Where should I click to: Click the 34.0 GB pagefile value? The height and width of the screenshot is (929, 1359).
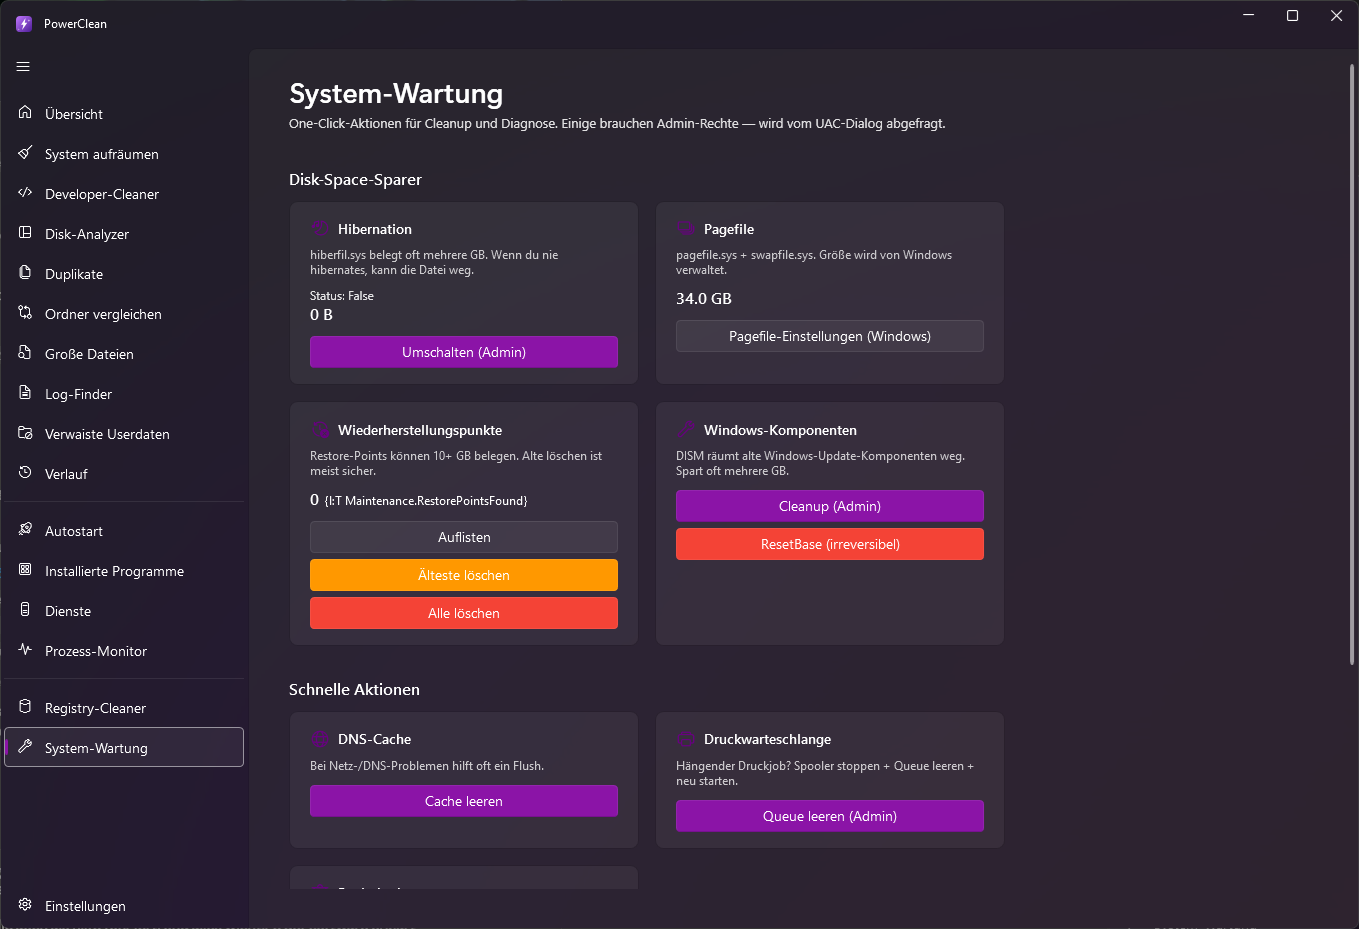click(x=704, y=299)
